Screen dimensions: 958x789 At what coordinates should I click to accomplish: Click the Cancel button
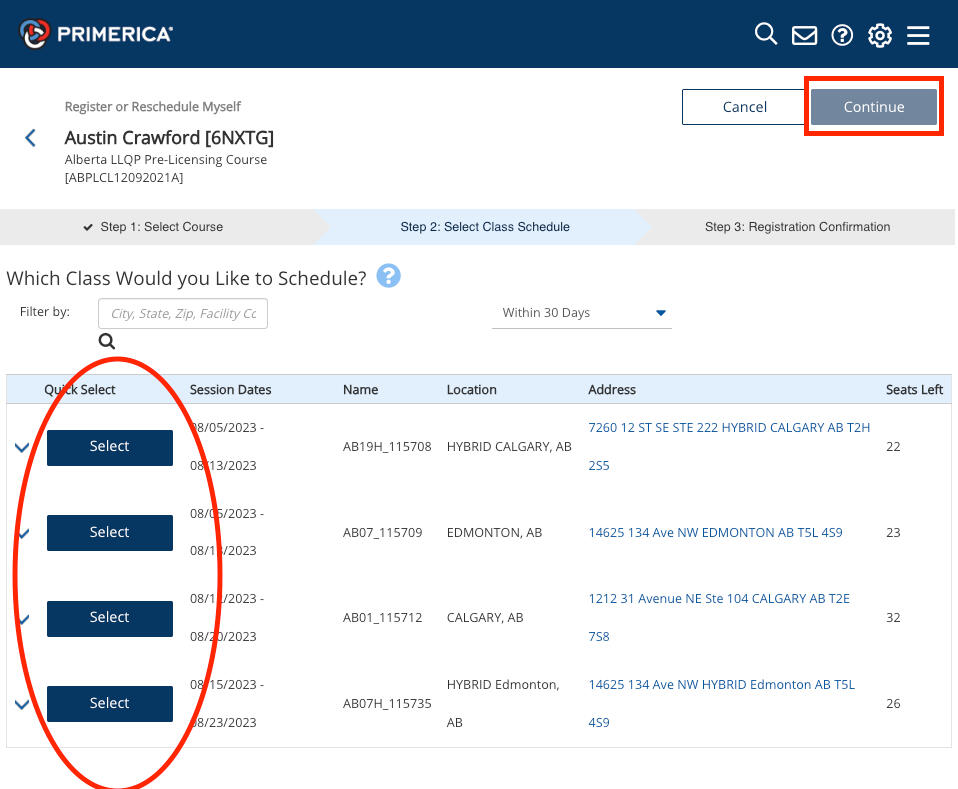tap(744, 107)
